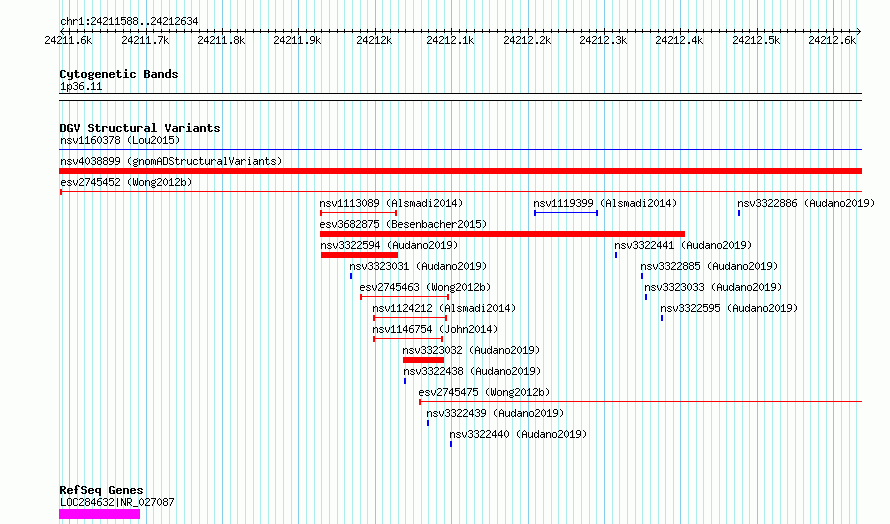This screenshot has height=524, width=890.
Task: Select the thick red bar under esv3682875
Action: pyautogui.click(x=502, y=234)
